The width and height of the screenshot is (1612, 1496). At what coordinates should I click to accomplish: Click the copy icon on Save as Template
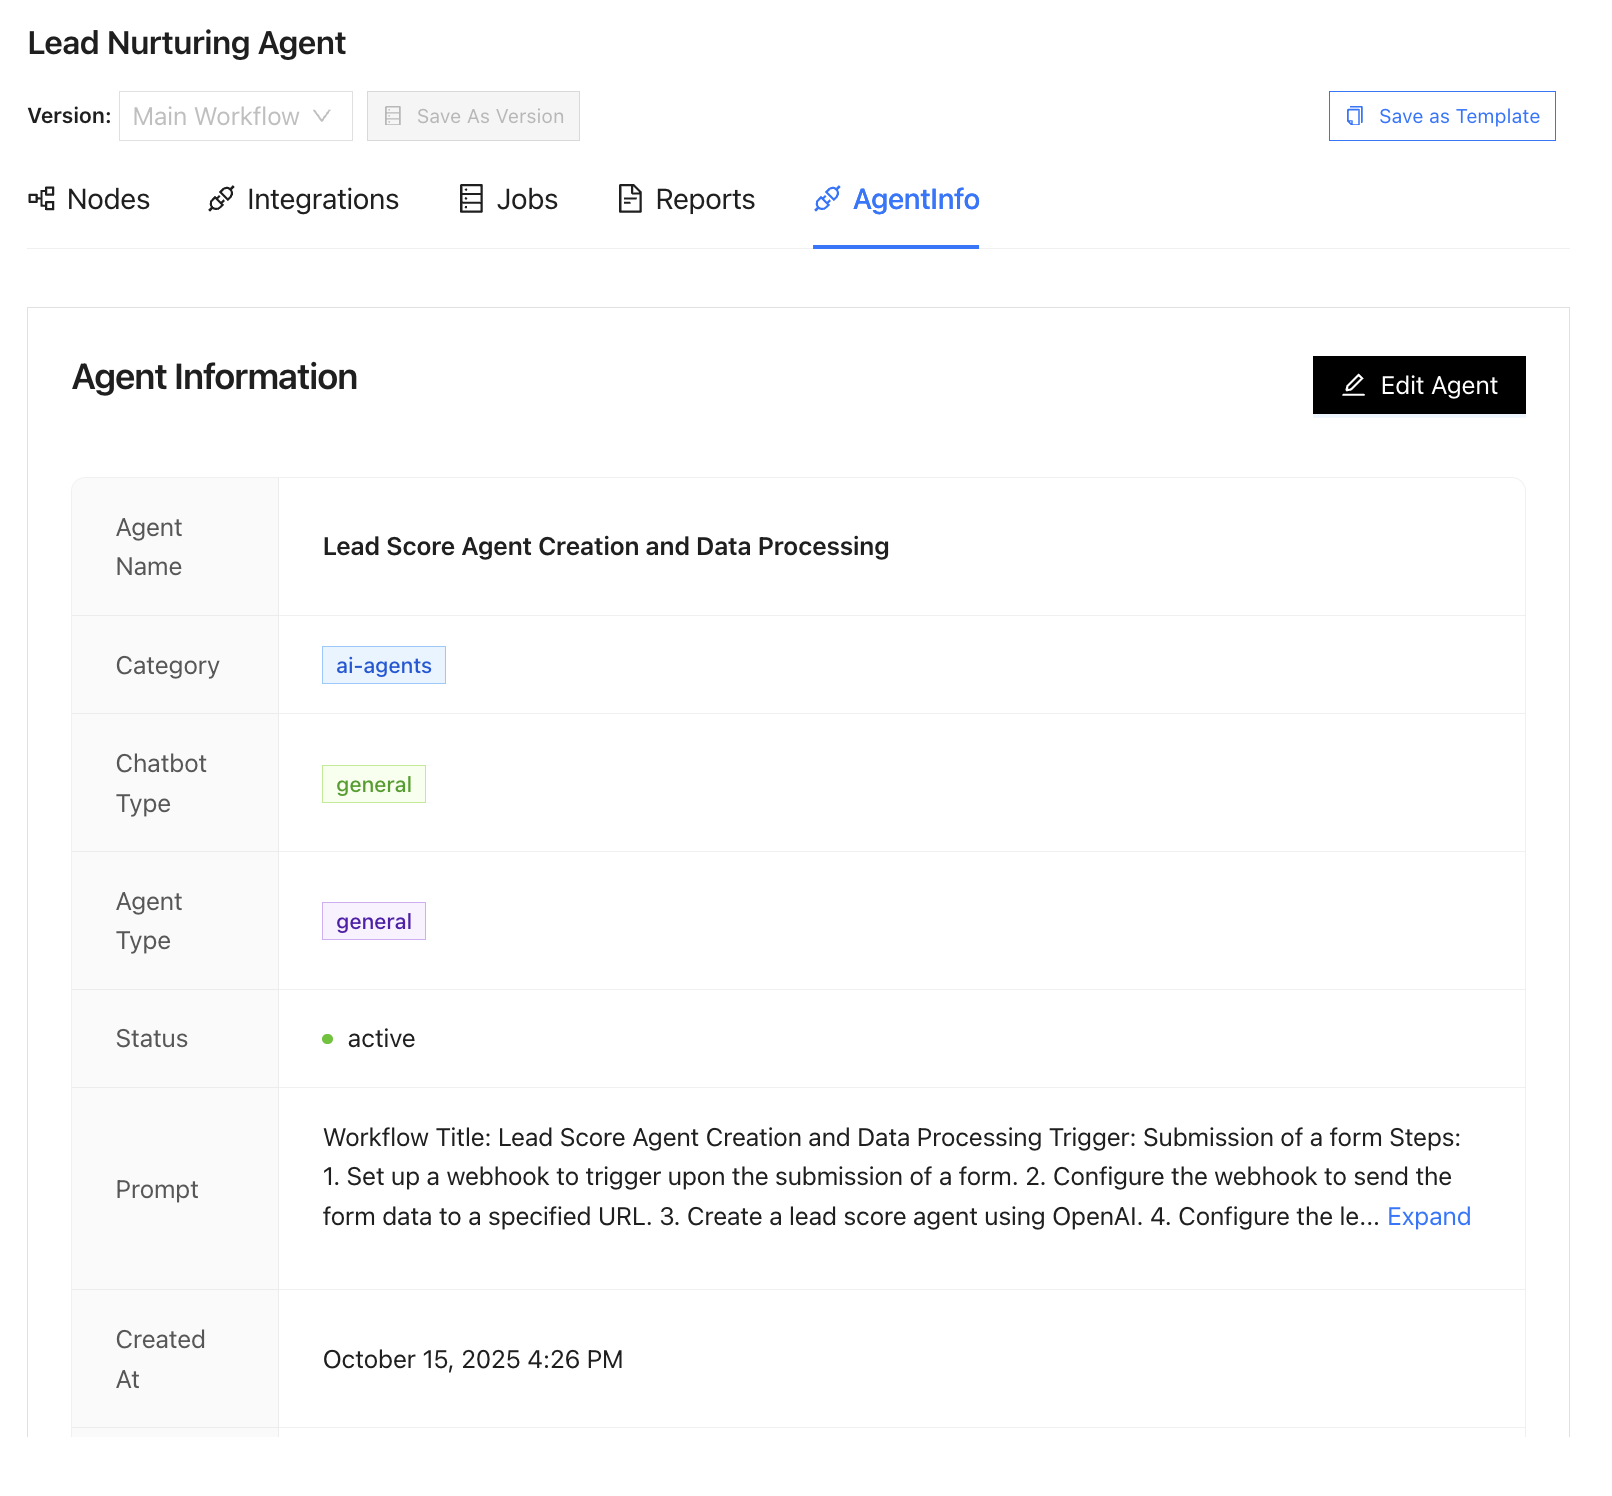(x=1355, y=116)
